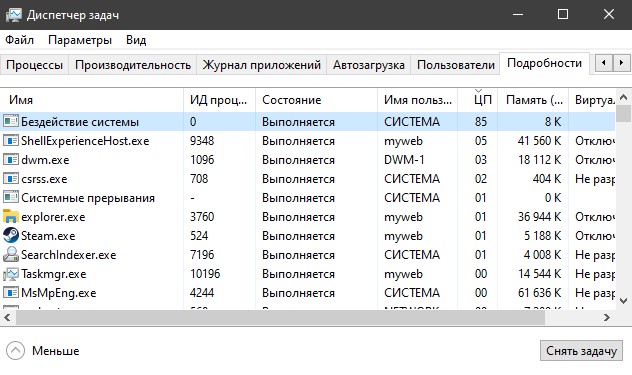Open the Вид menu
This screenshot has width=632, height=375.
[136, 40]
